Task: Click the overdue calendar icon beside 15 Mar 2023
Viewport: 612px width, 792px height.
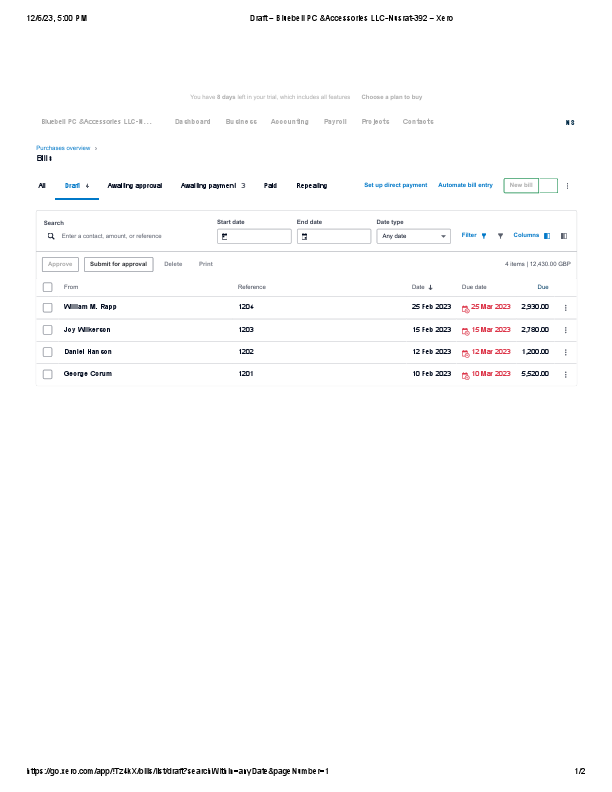Action: (466, 331)
